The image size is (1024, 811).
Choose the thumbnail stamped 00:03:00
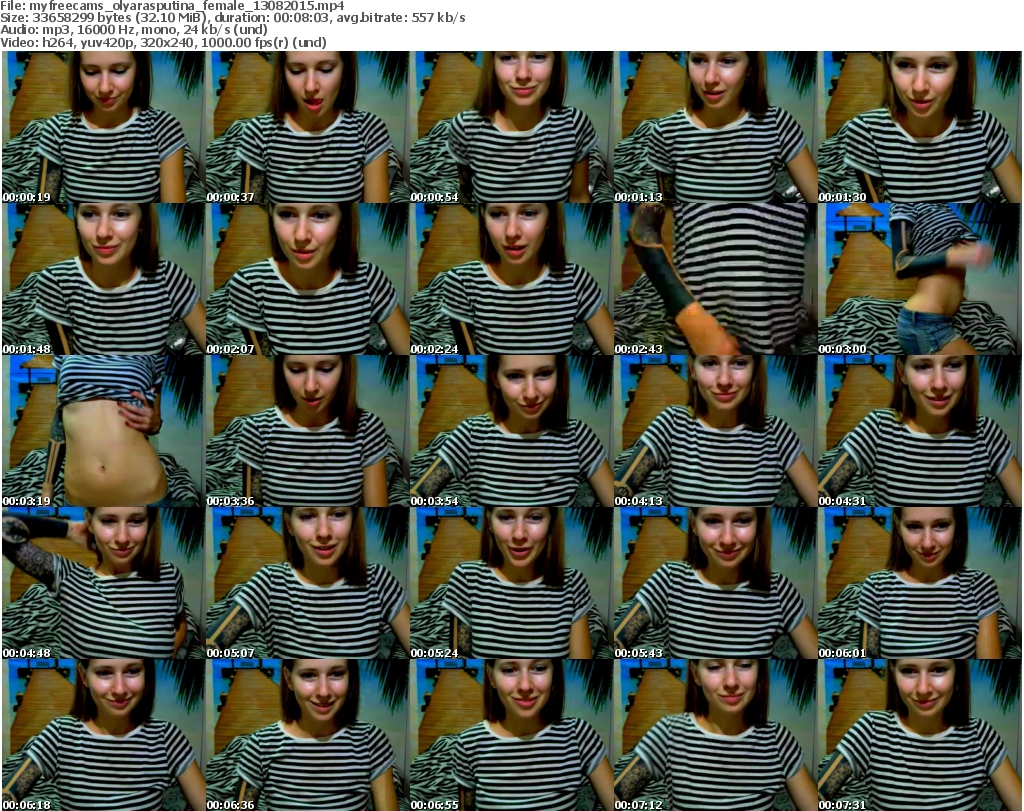coord(920,279)
